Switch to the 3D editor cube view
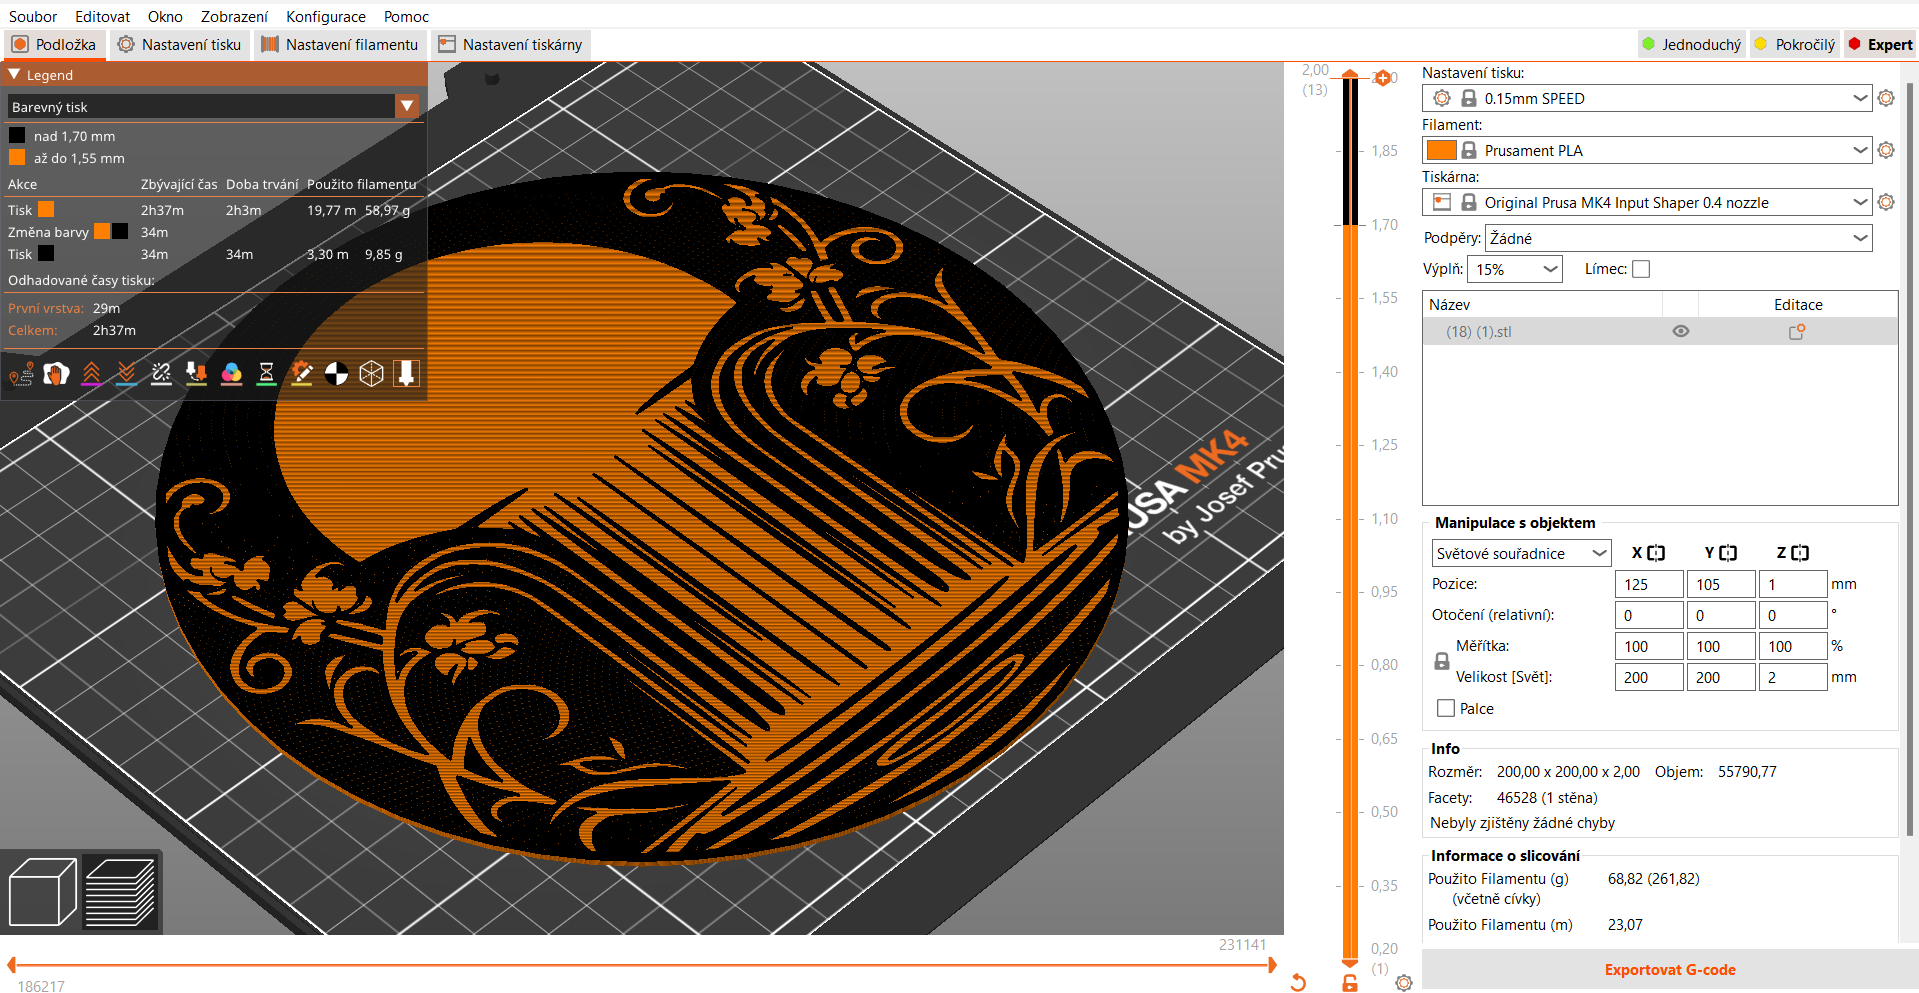Screen dimensions: 1919x993 tap(42, 892)
